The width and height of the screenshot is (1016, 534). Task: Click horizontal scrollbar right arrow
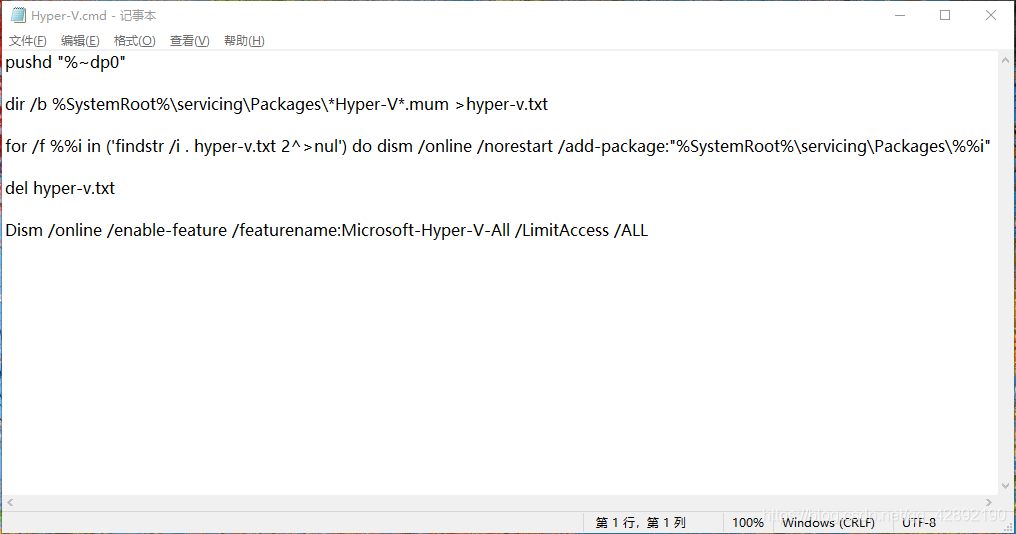coord(989,502)
